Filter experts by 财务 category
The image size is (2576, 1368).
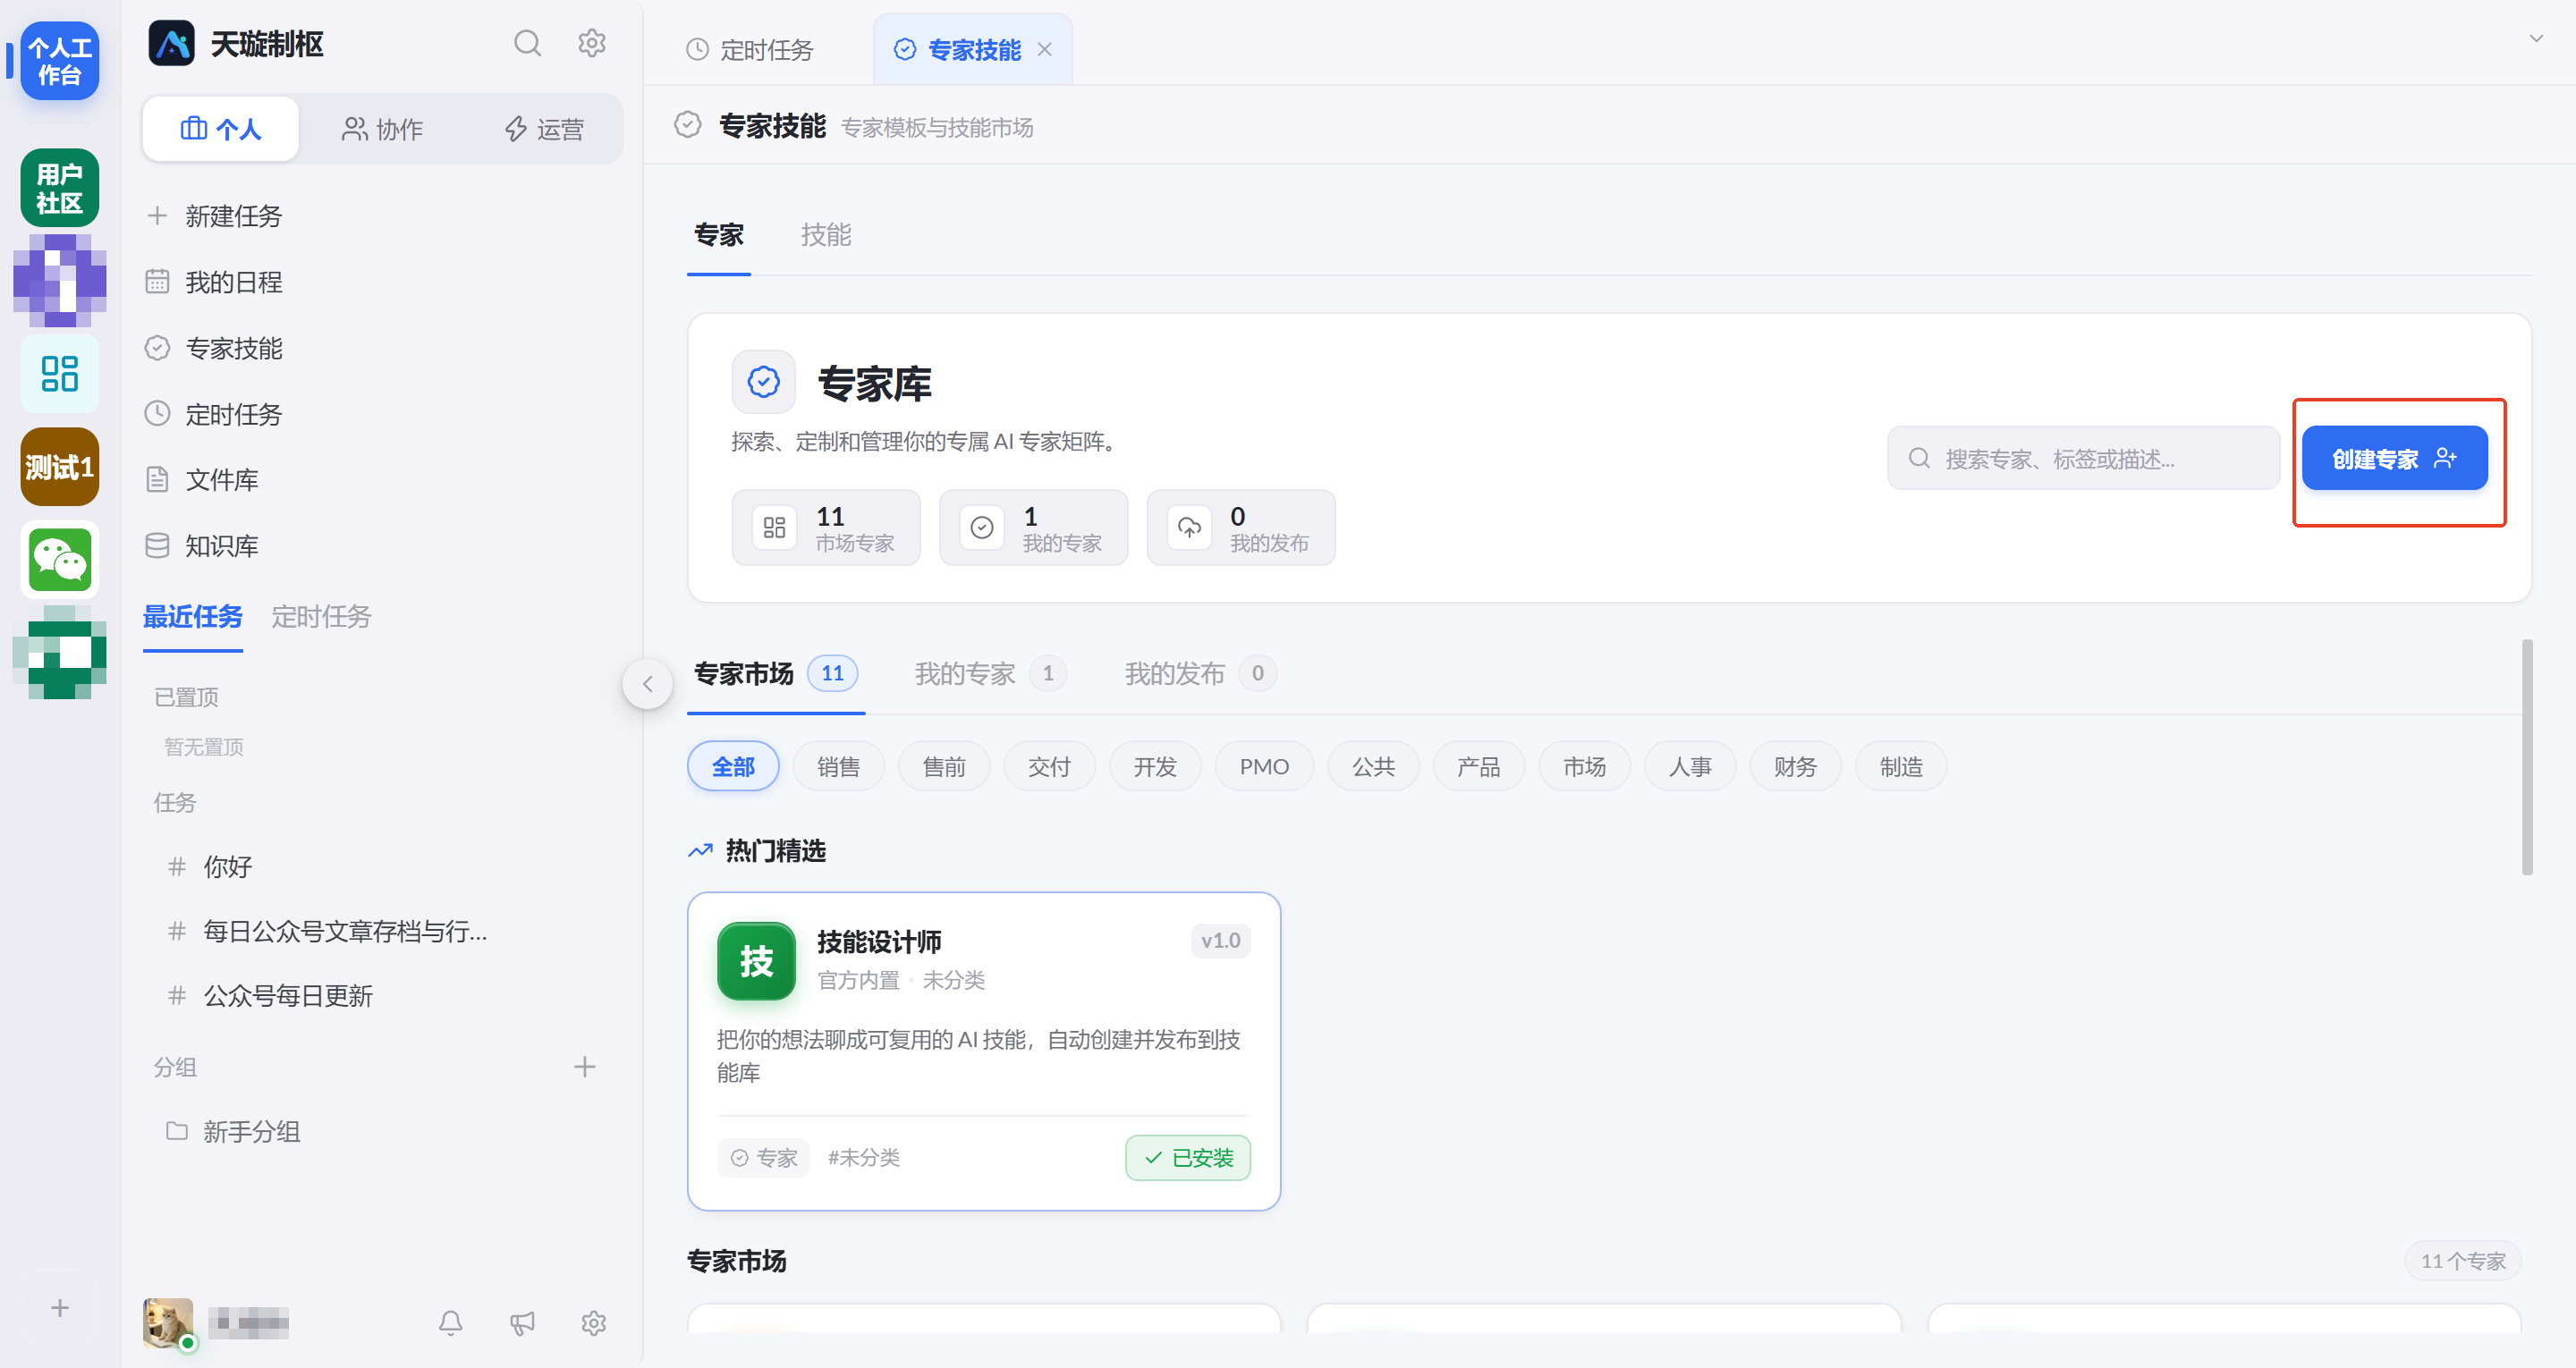point(1795,766)
